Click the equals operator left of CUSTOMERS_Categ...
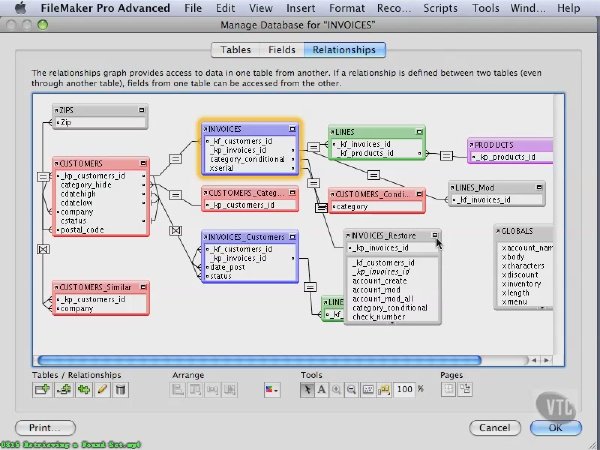 [x=175, y=195]
